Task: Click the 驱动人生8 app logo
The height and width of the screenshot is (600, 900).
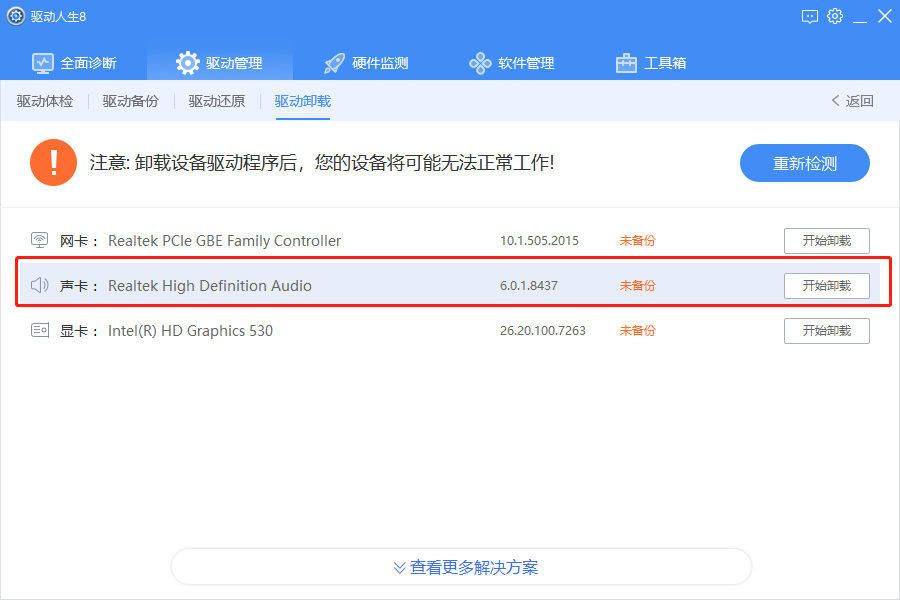Action: [x=15, y=16]
